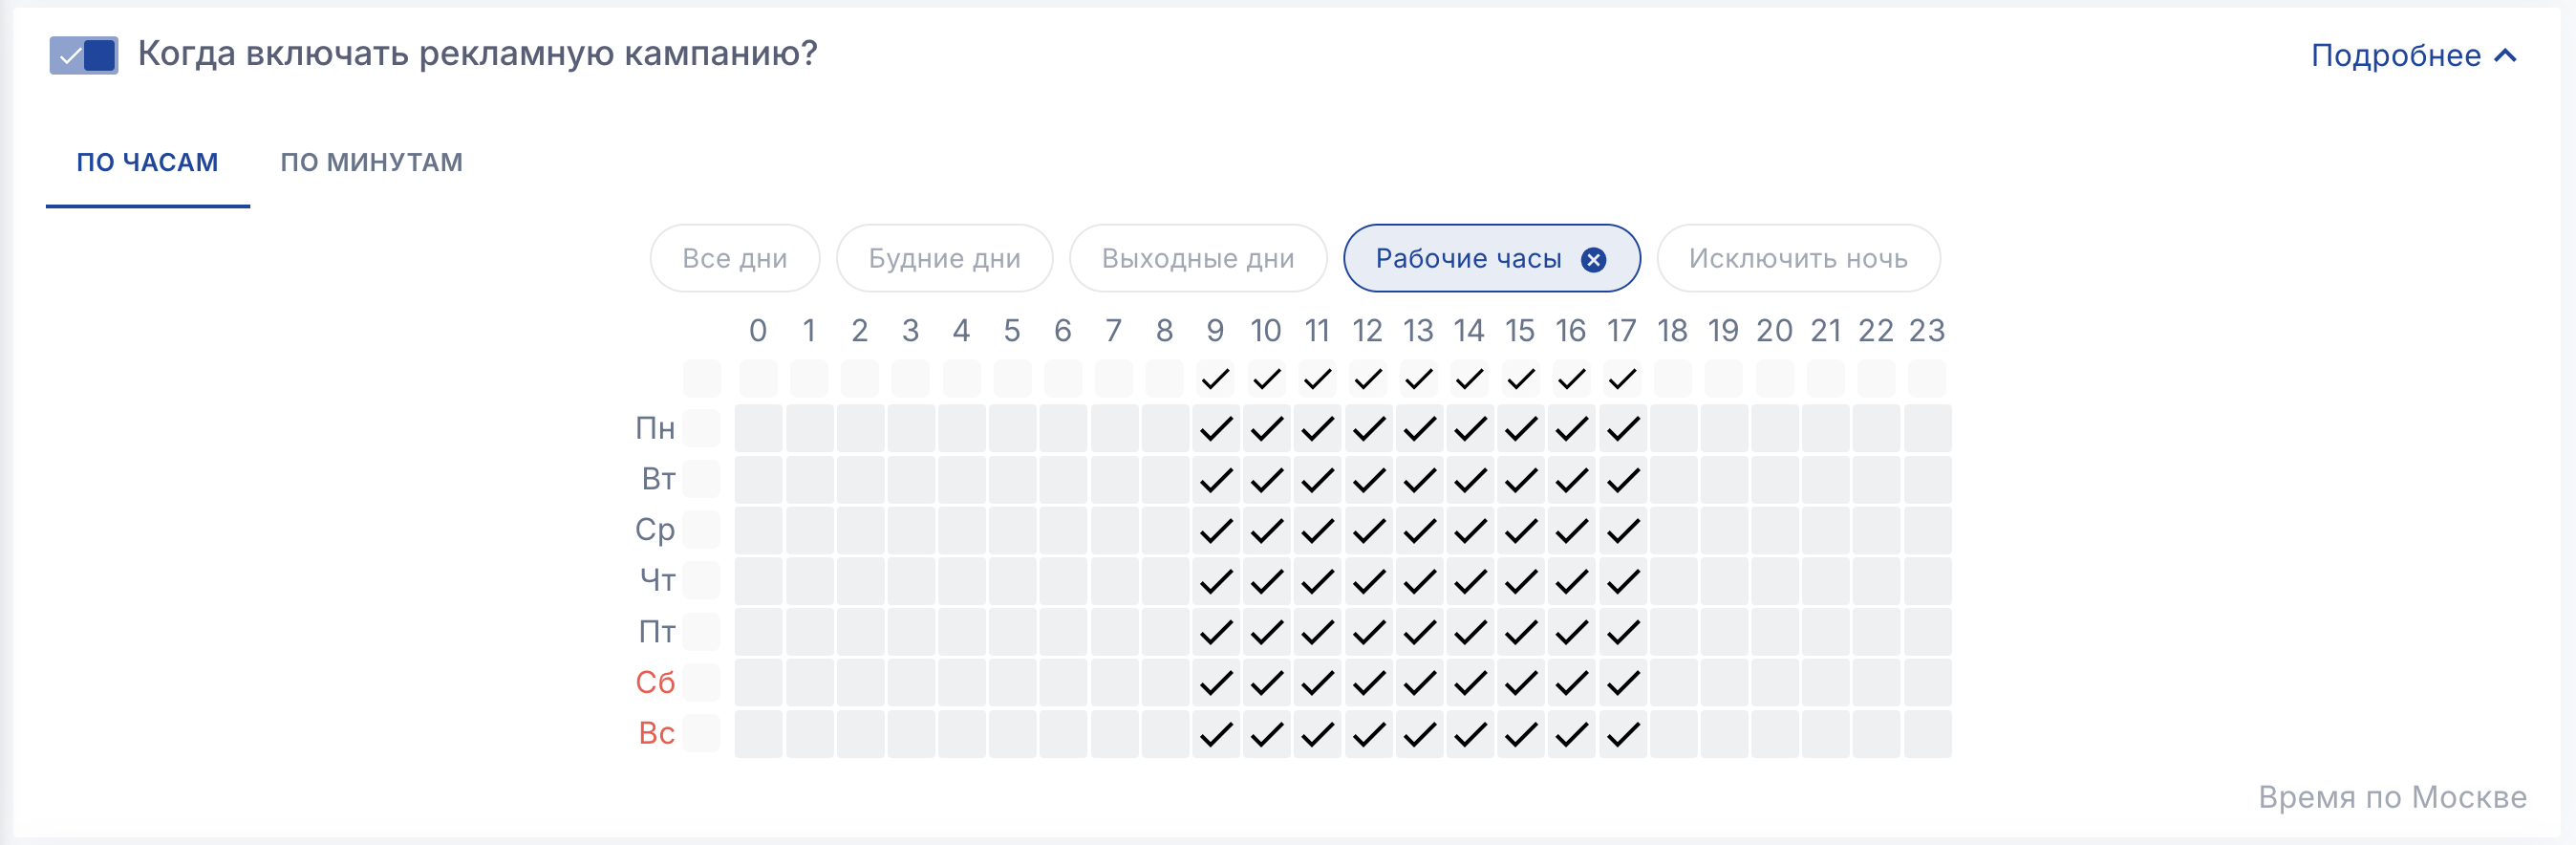
Task: Apply the 'Все дни' preset
Action: [734, 259]
